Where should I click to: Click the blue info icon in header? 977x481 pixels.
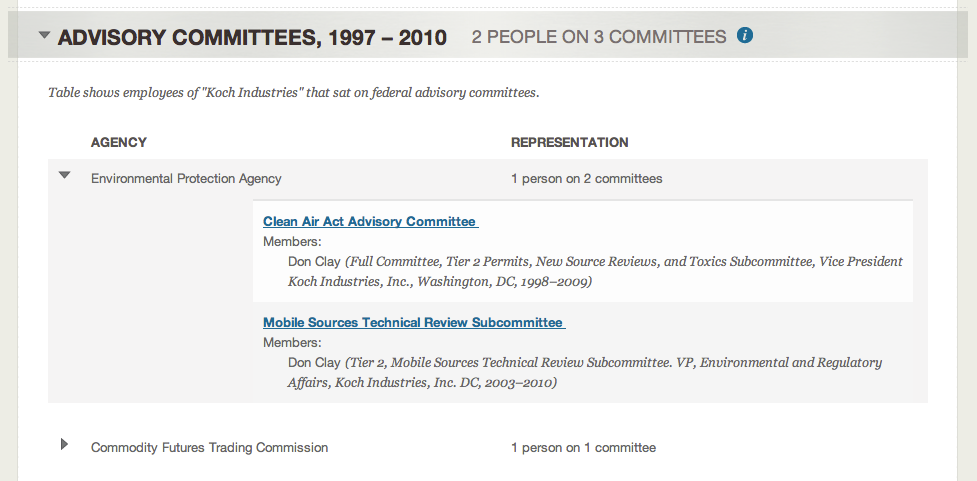[744, 36]
